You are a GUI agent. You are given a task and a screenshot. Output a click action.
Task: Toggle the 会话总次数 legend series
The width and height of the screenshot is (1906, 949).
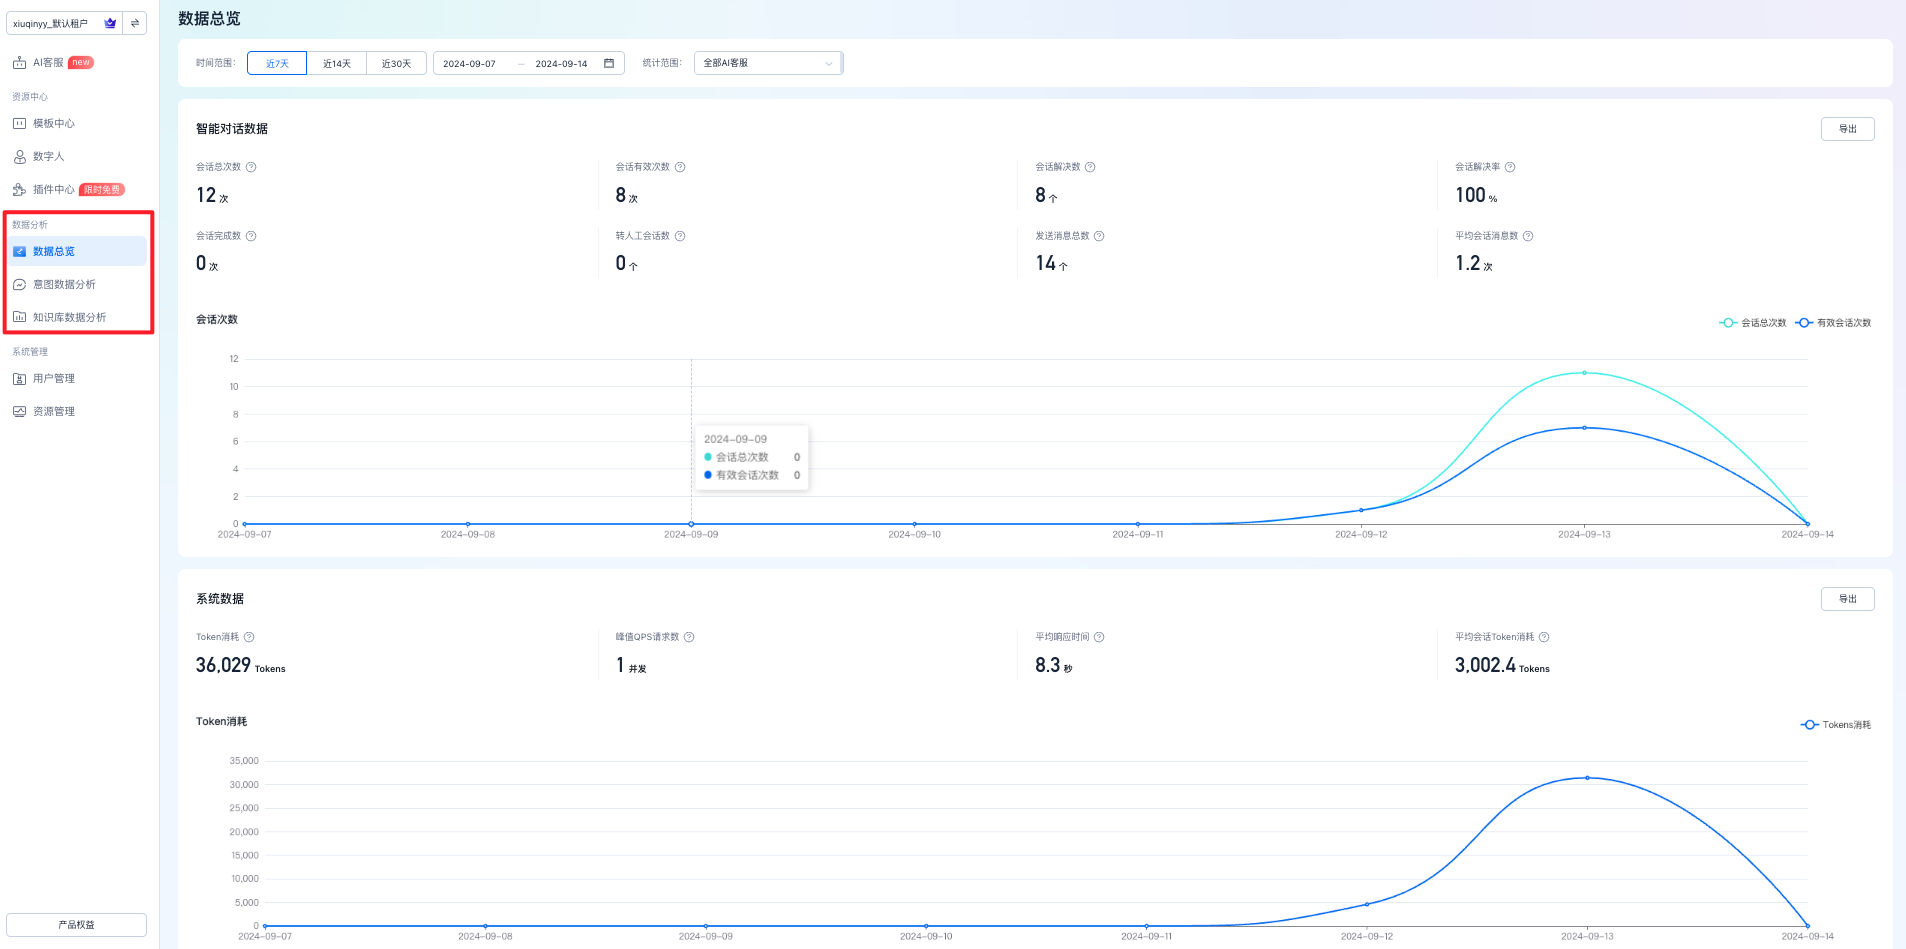[1753, 323]
